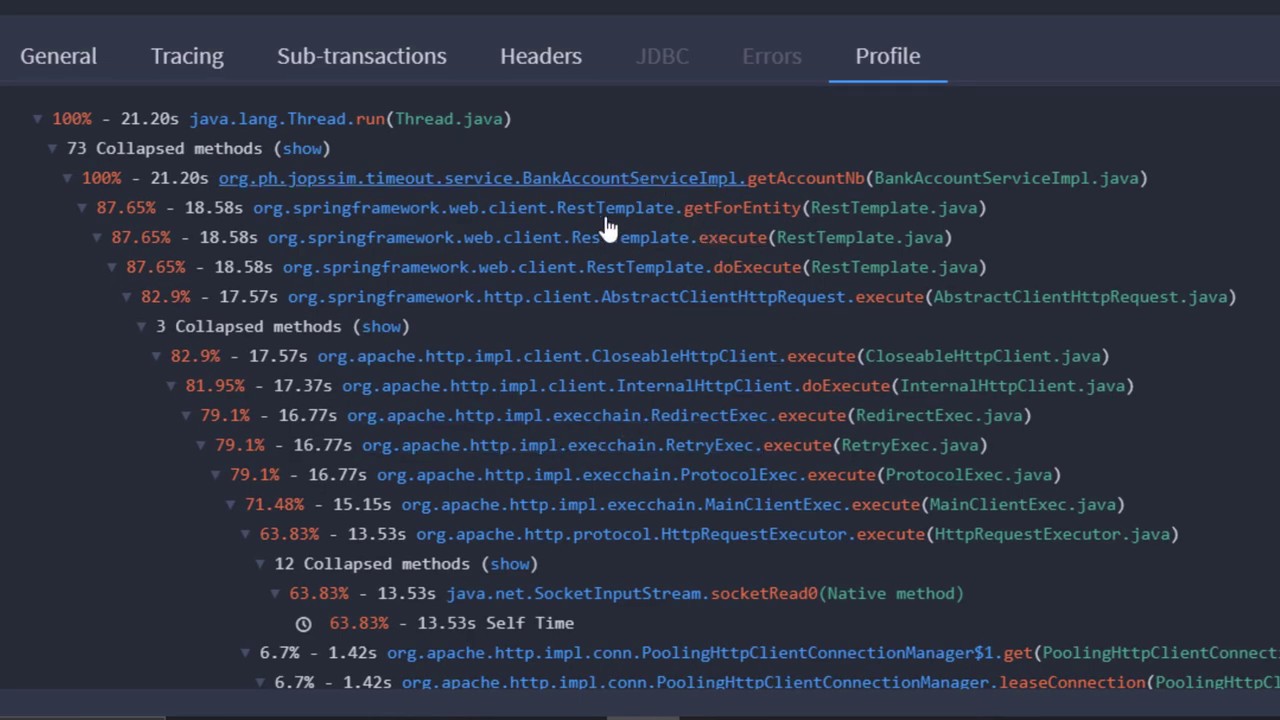Click the active Profile tab

888,56
